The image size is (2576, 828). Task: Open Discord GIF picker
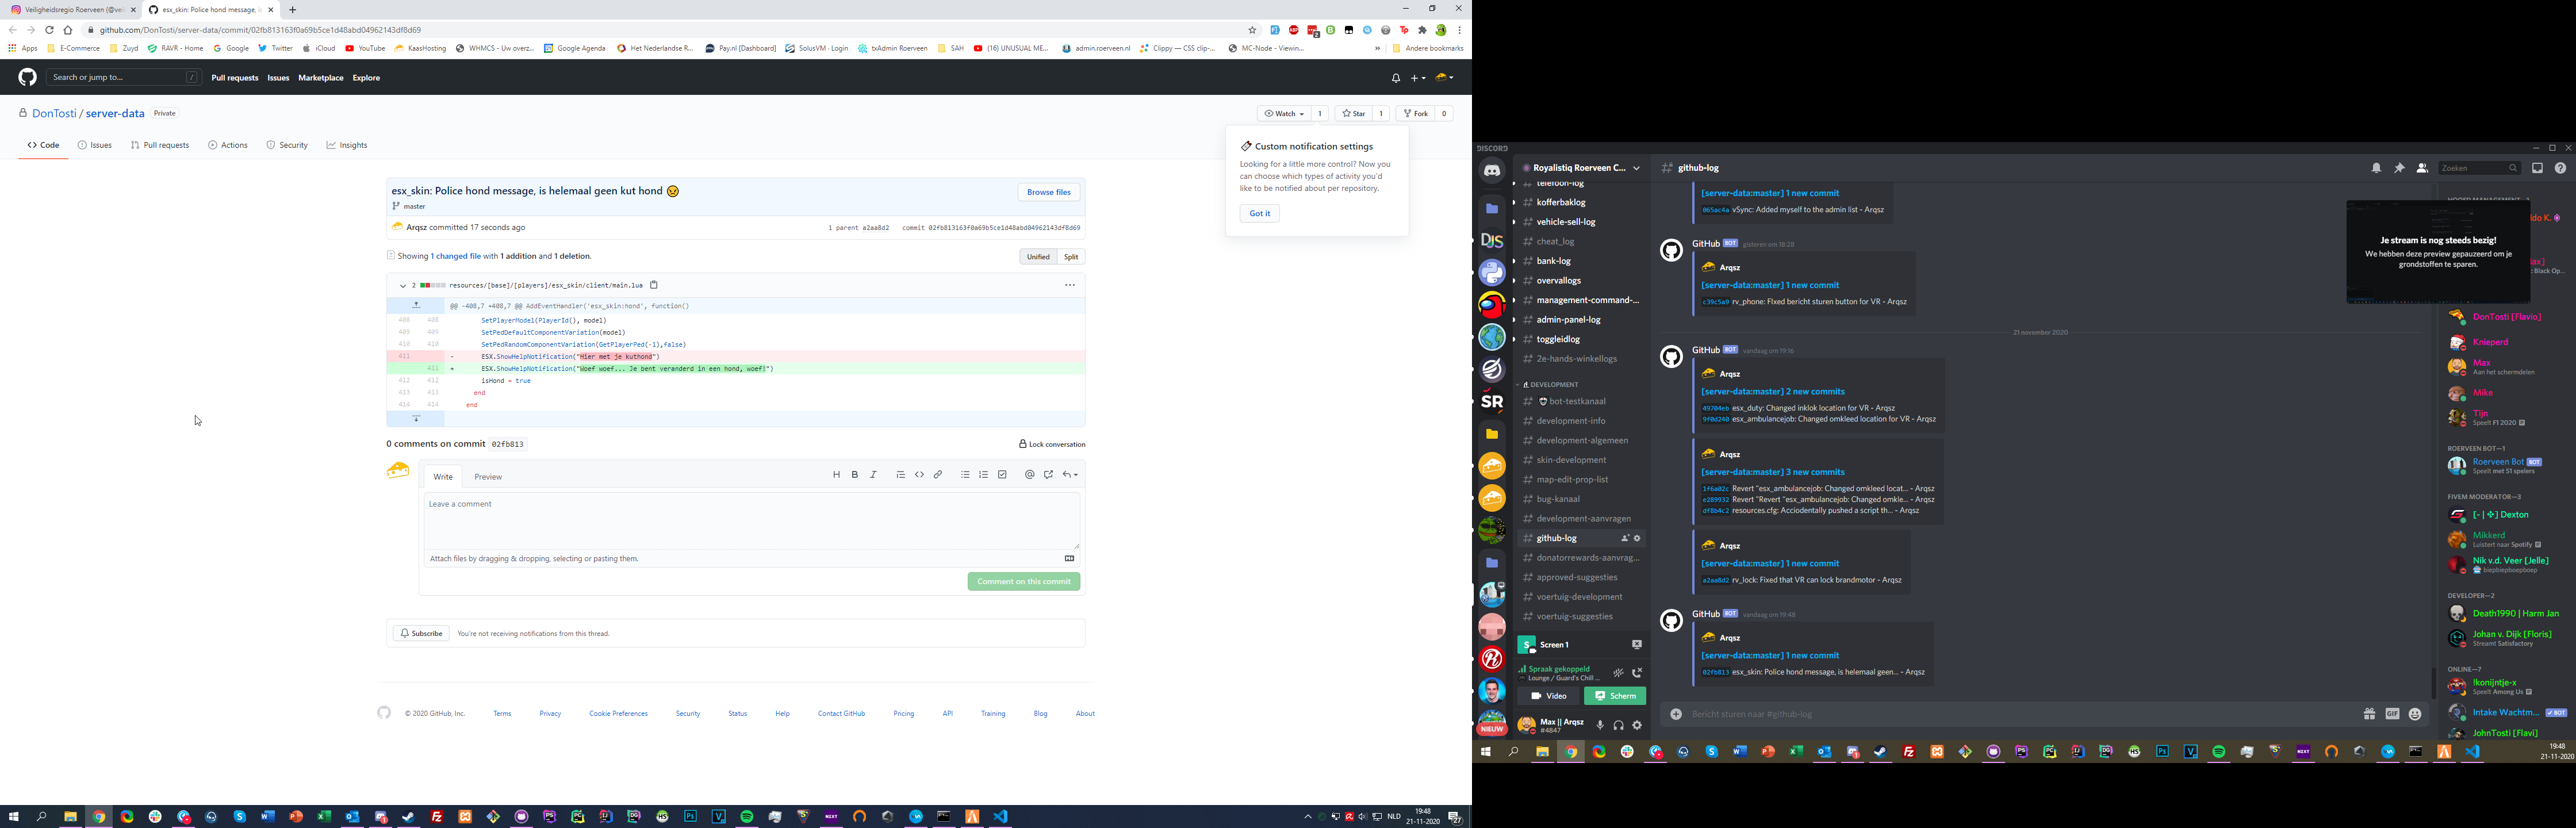click(2392, 714)
